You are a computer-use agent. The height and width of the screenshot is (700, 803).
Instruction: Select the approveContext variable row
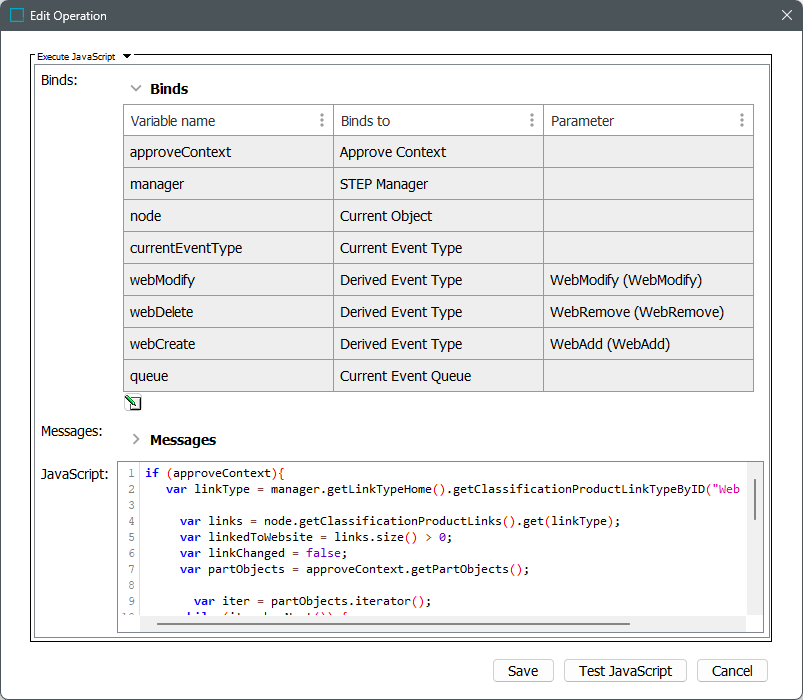pyautogui.click(x=228, y=152)
